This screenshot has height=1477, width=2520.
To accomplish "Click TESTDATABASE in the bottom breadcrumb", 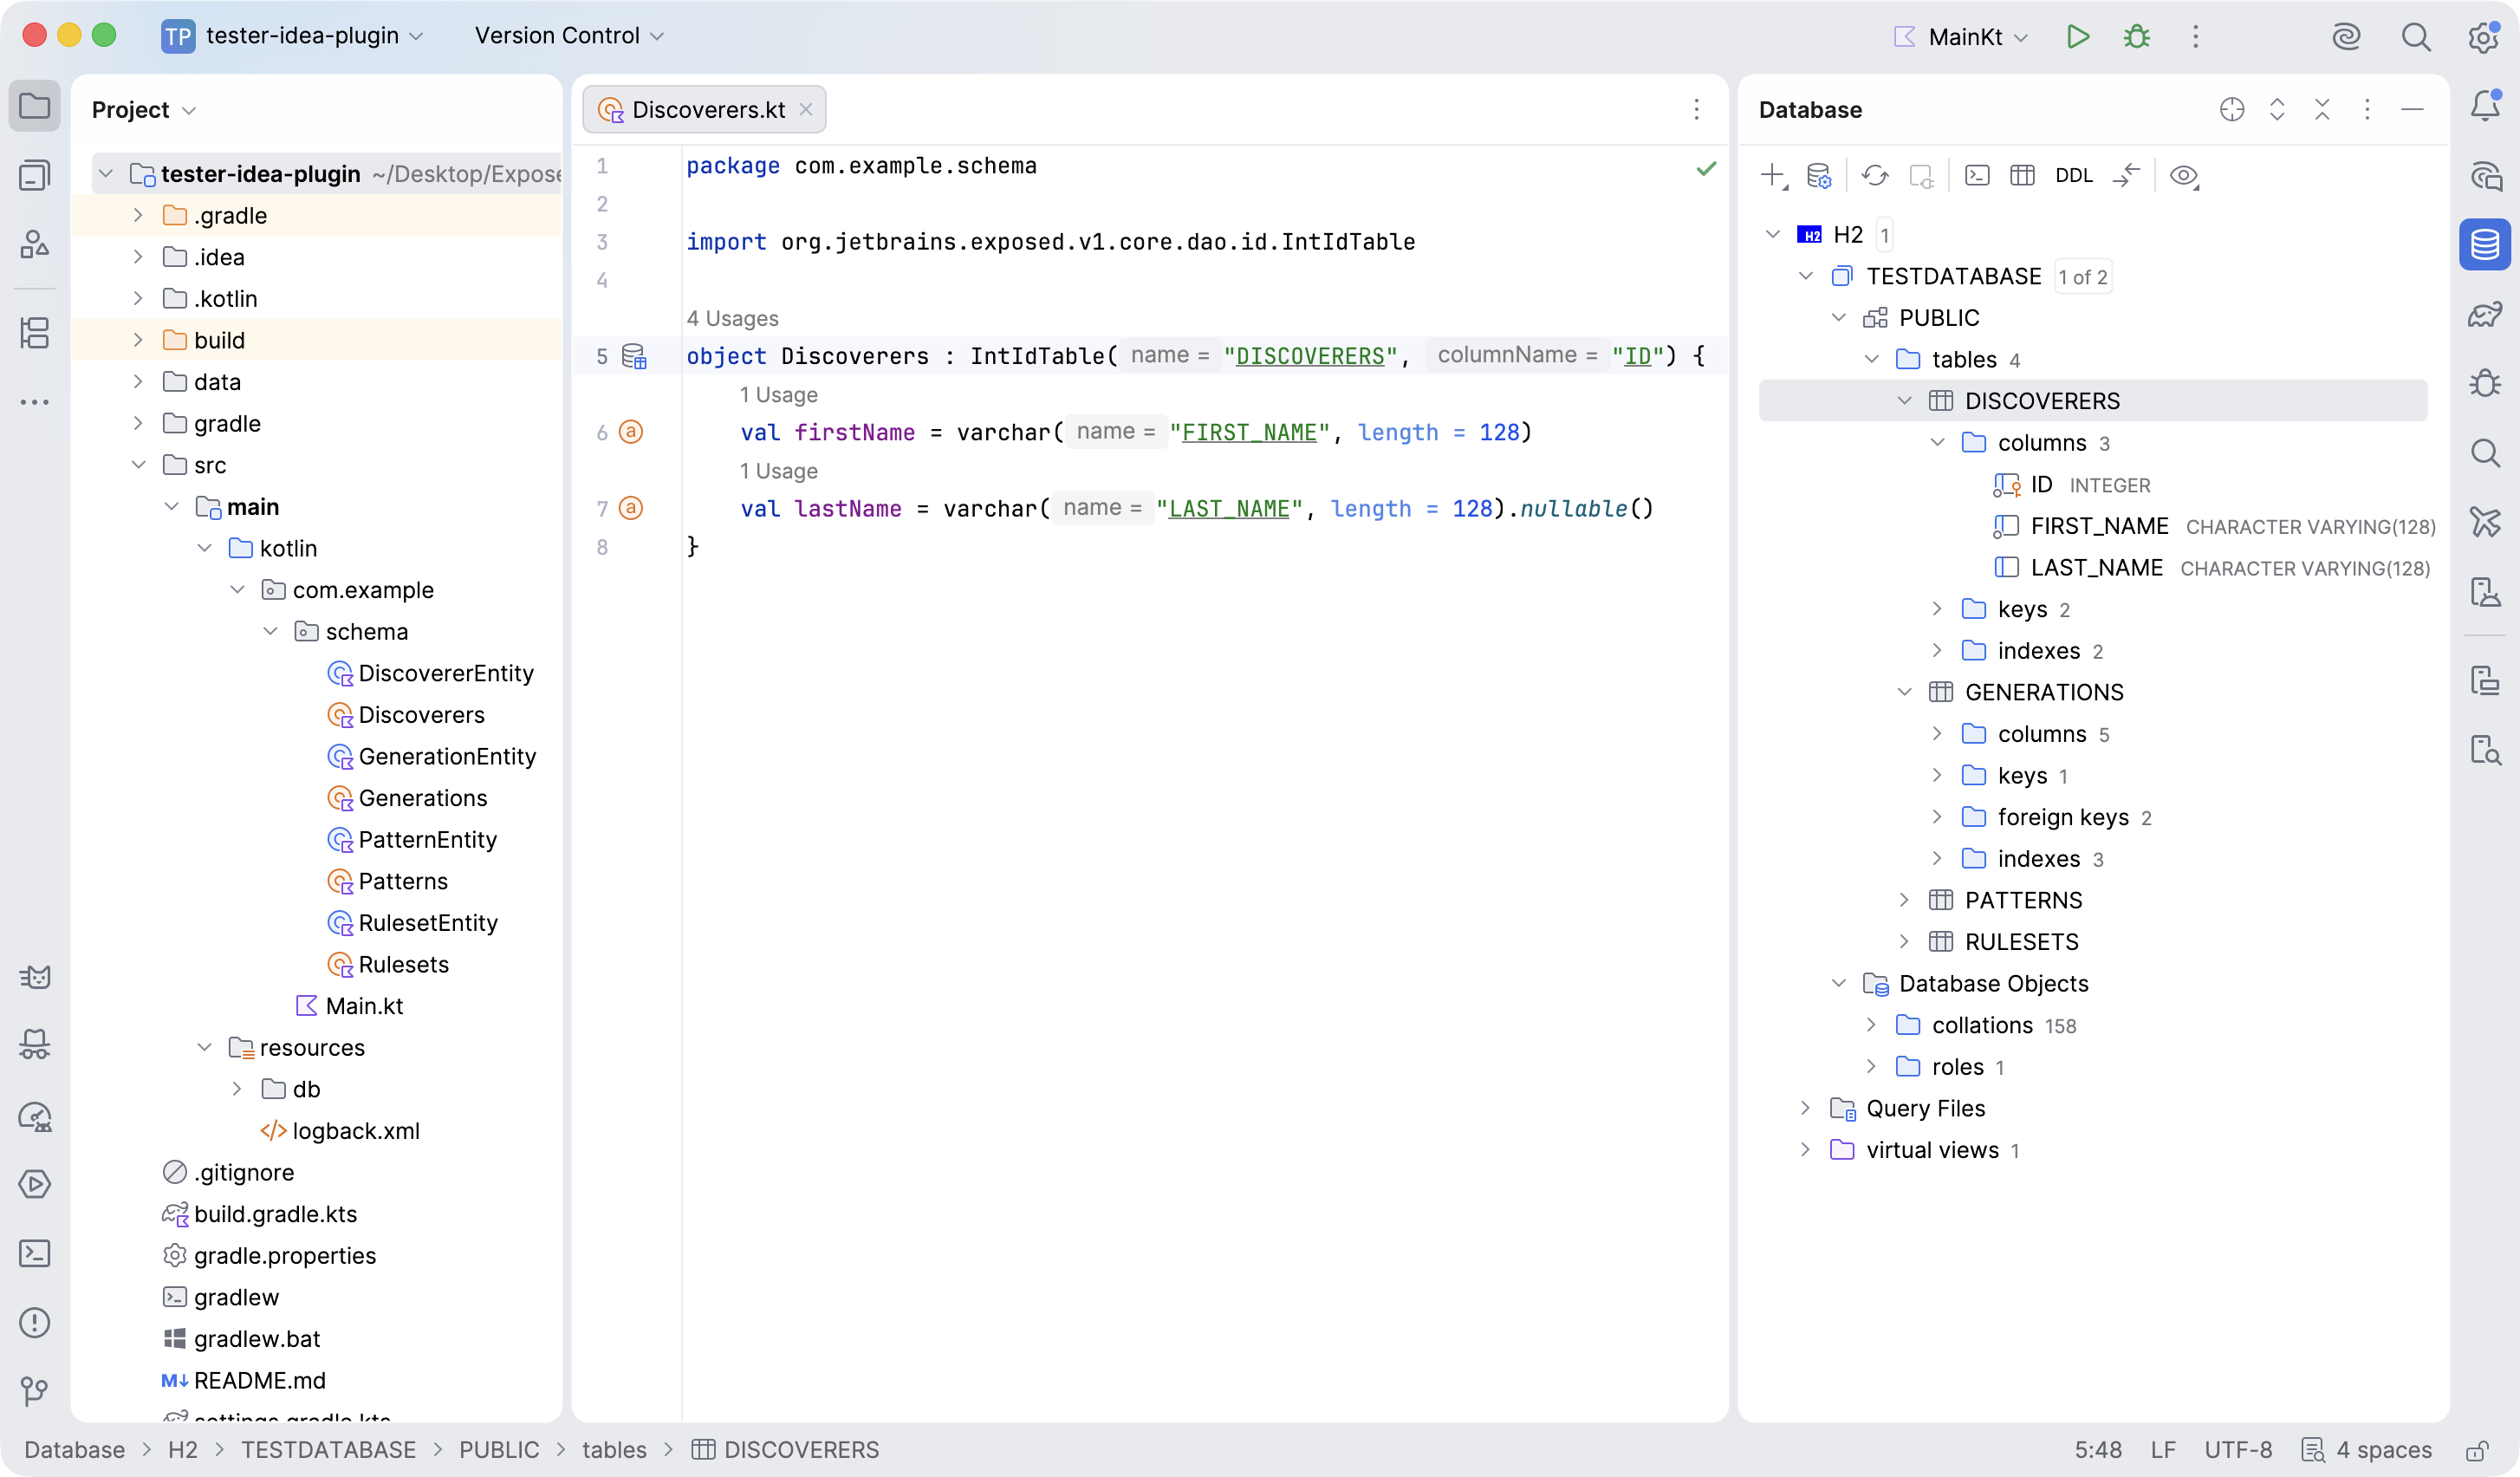I will (x=328, y=1450).
